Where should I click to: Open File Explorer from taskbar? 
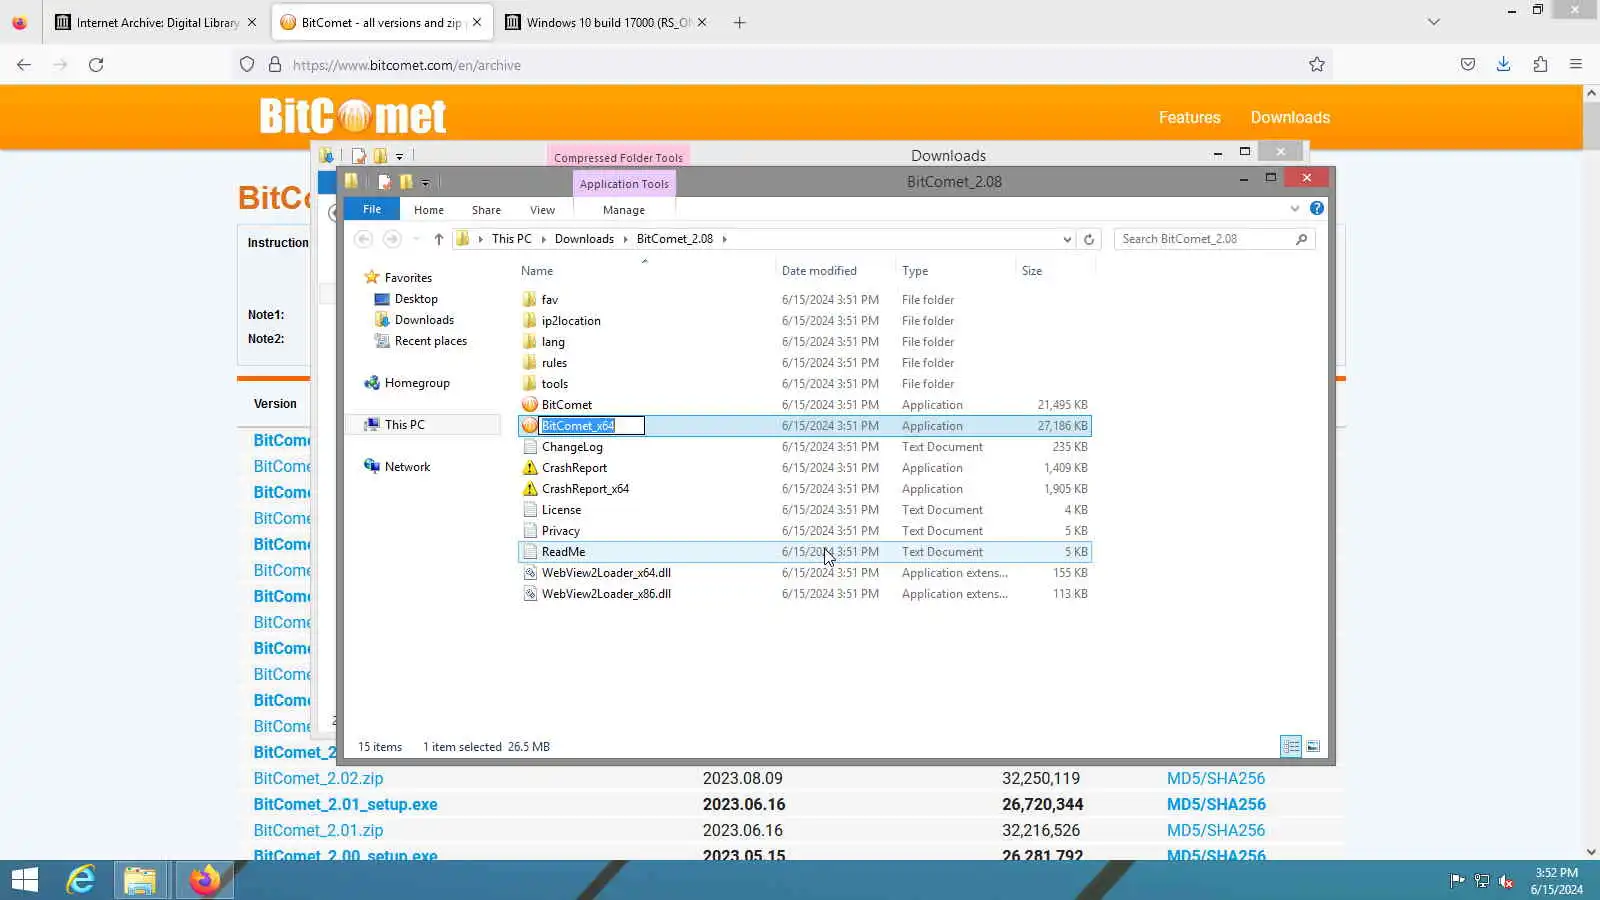(140, 880)
